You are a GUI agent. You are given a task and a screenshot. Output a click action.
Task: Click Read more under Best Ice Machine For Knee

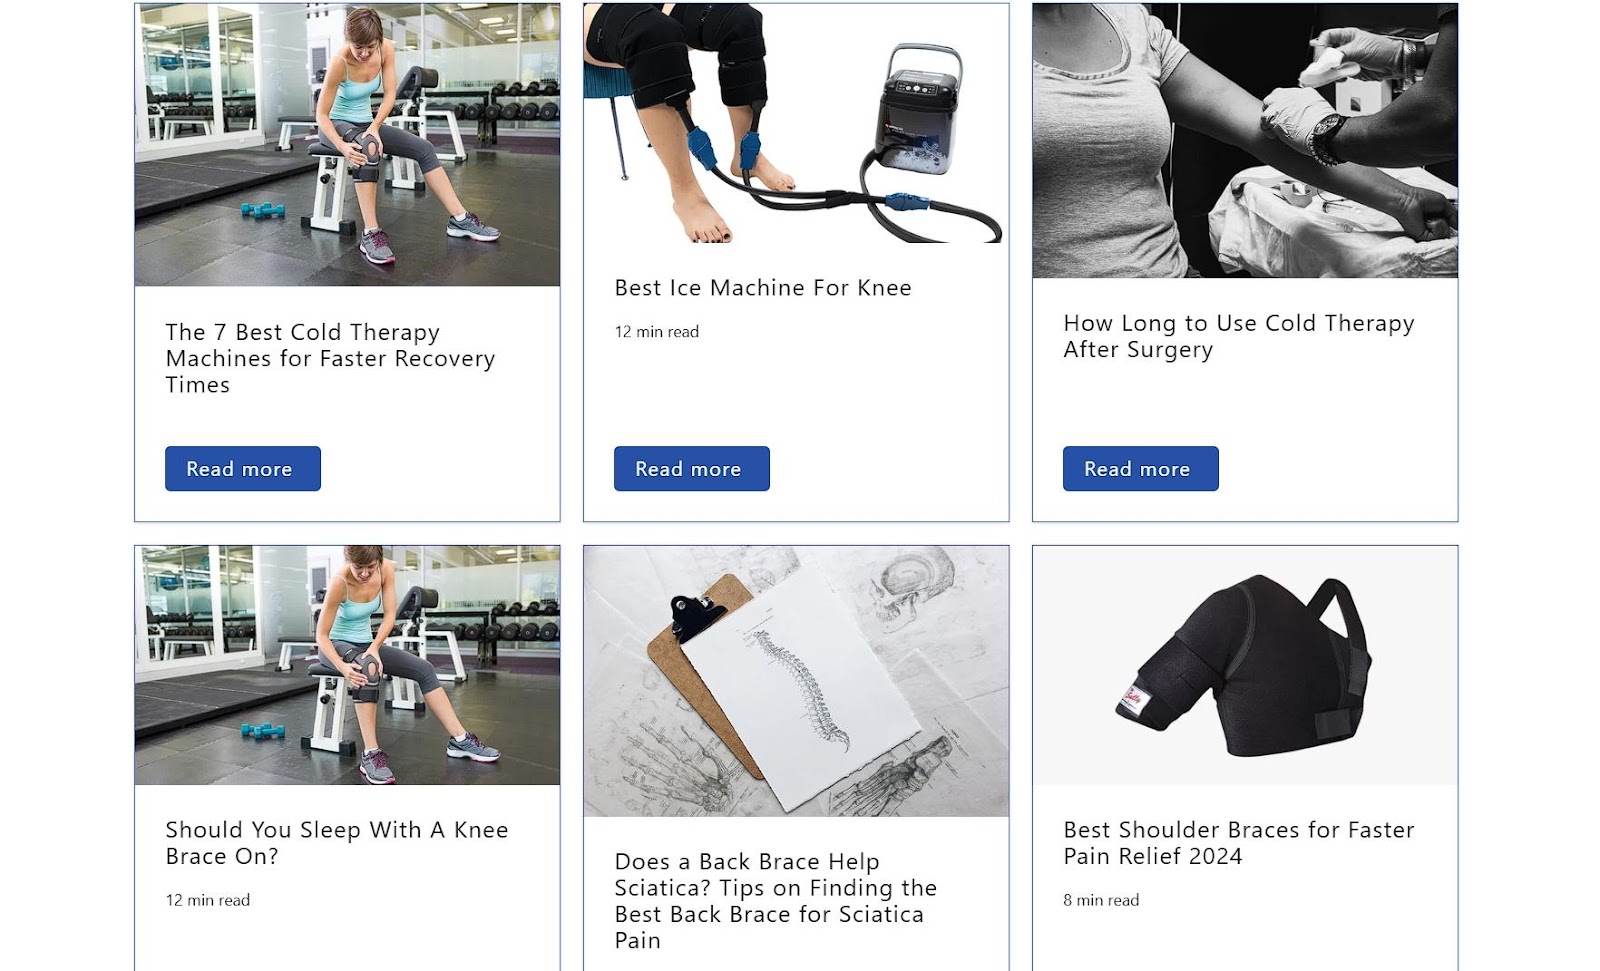[x=691, y=468]
